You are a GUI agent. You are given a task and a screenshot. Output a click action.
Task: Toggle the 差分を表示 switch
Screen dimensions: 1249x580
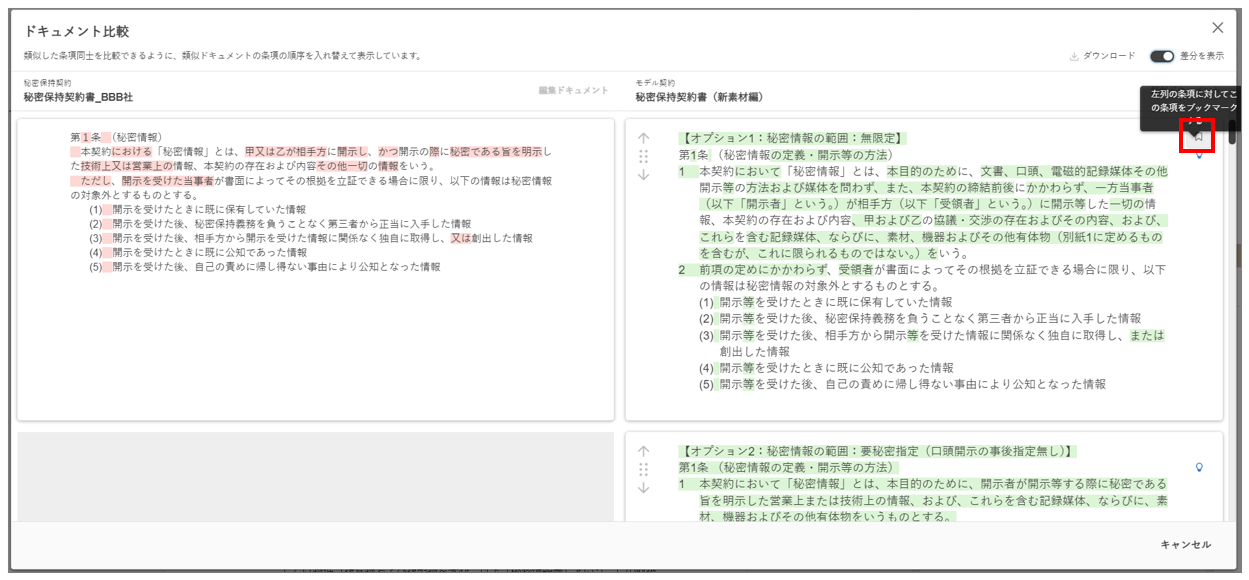point(1161,56)
